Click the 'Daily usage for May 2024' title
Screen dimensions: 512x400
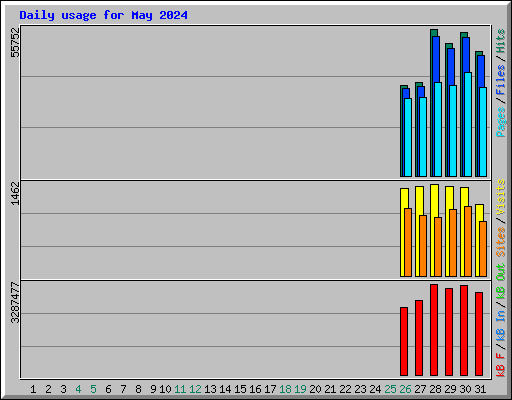(103, 15)
